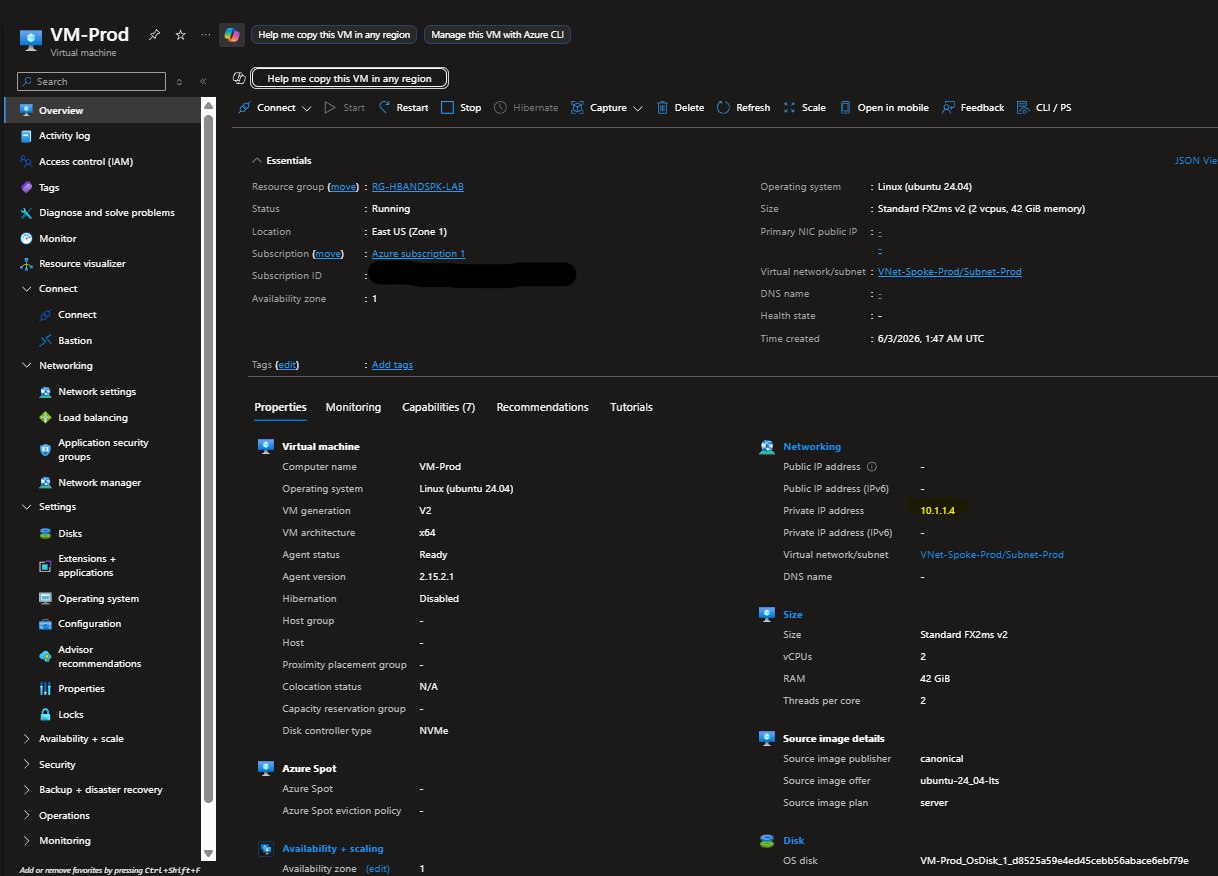This screenshot has width=1218, height=876.
Task: Click Stop in the command bar
Action: [x=461, y=108]
